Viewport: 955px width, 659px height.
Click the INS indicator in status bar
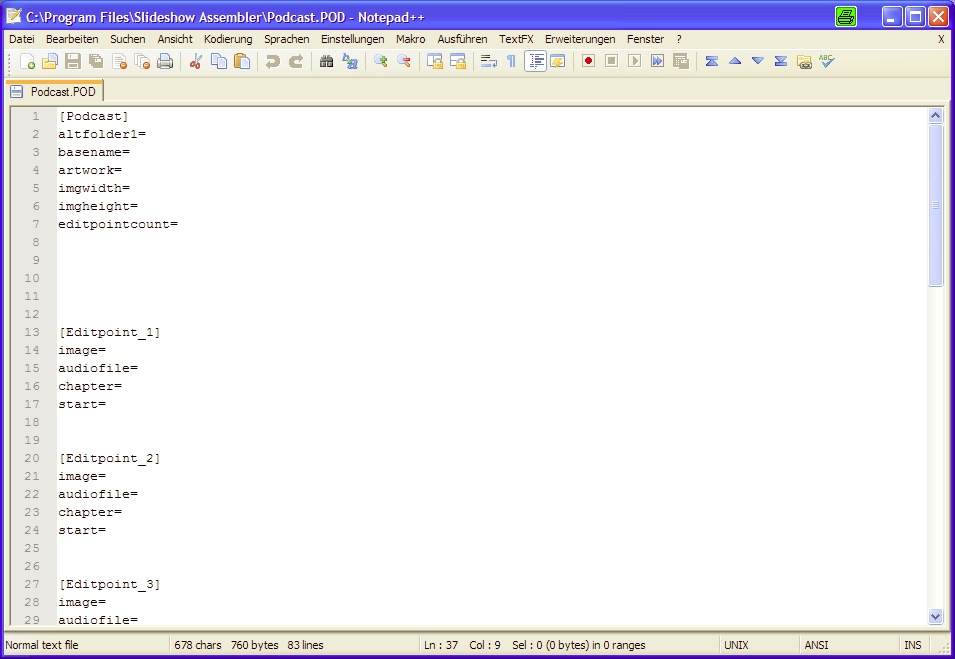913,645
